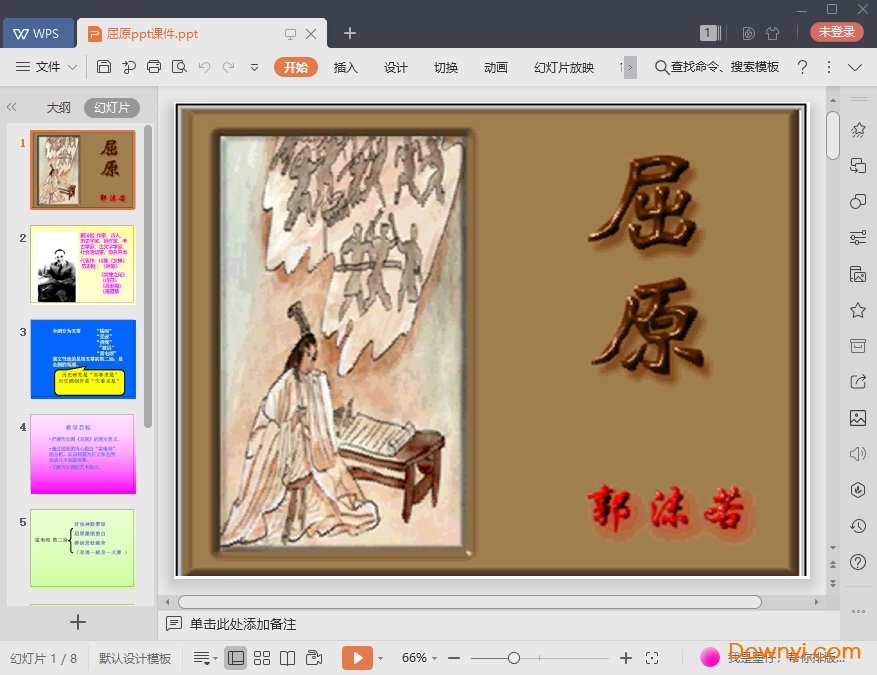Click the Undo icon
Screen dimensions: 877x675
coord(206,67)
